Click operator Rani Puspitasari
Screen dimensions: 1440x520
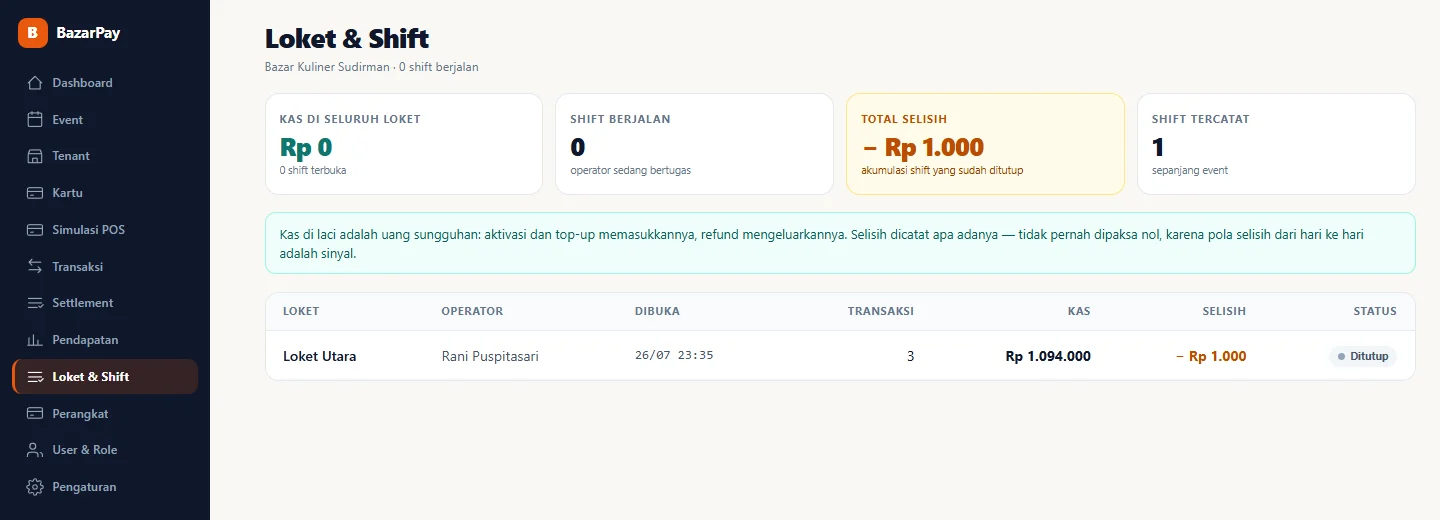(490, 356)
